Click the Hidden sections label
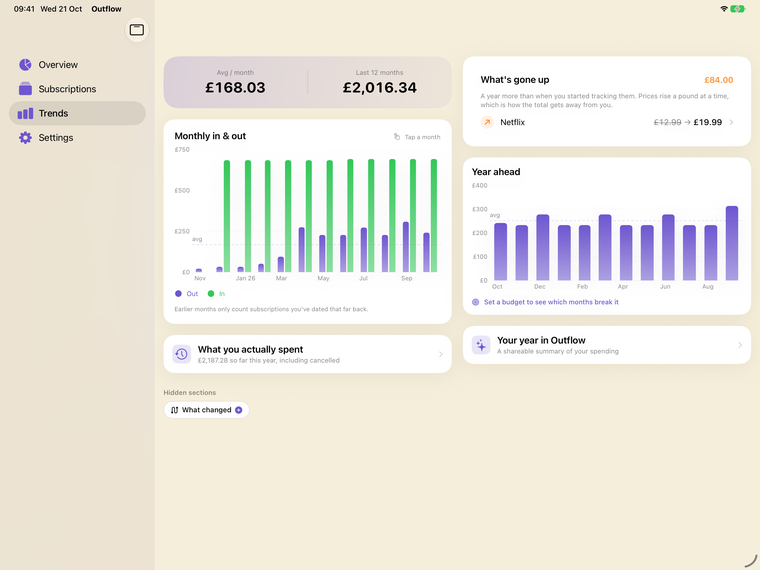Image resolution: width=760 pixels, height=570 pixels. point(190,393)
